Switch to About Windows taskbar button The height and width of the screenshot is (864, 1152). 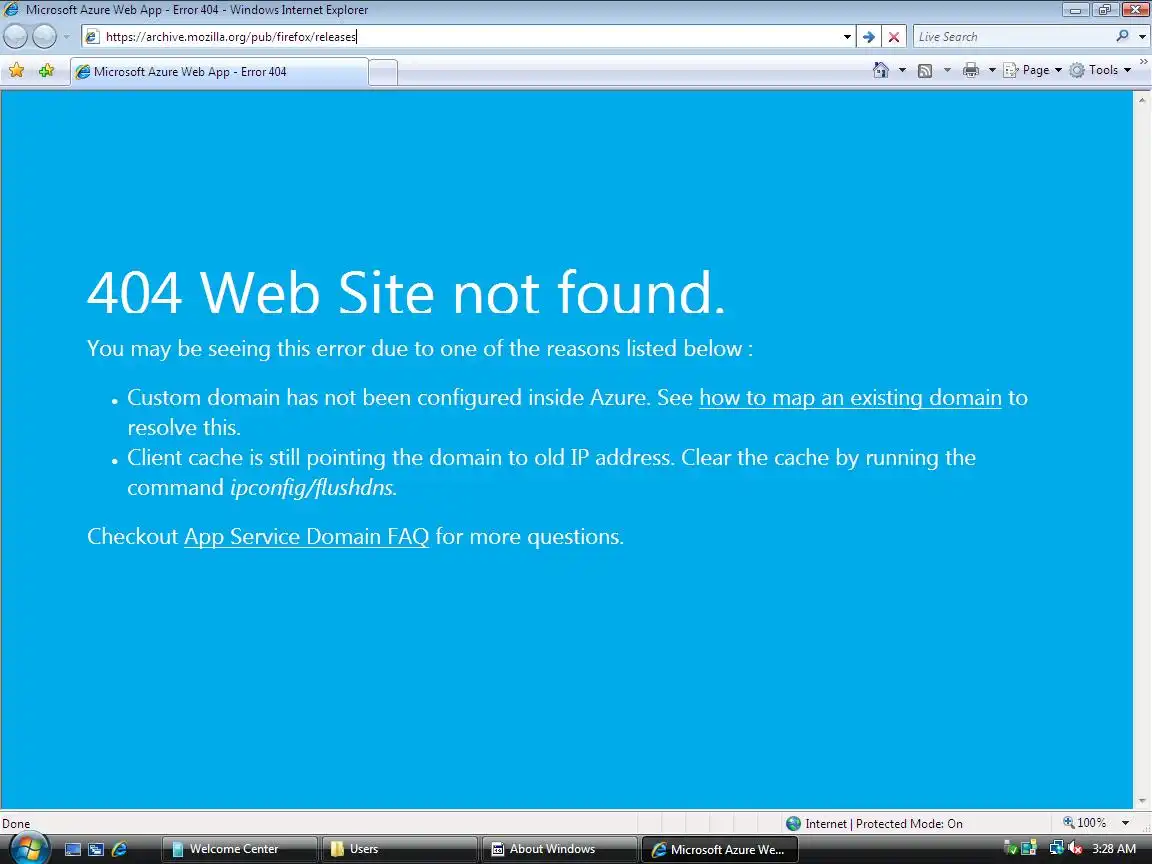click(559, 849)
